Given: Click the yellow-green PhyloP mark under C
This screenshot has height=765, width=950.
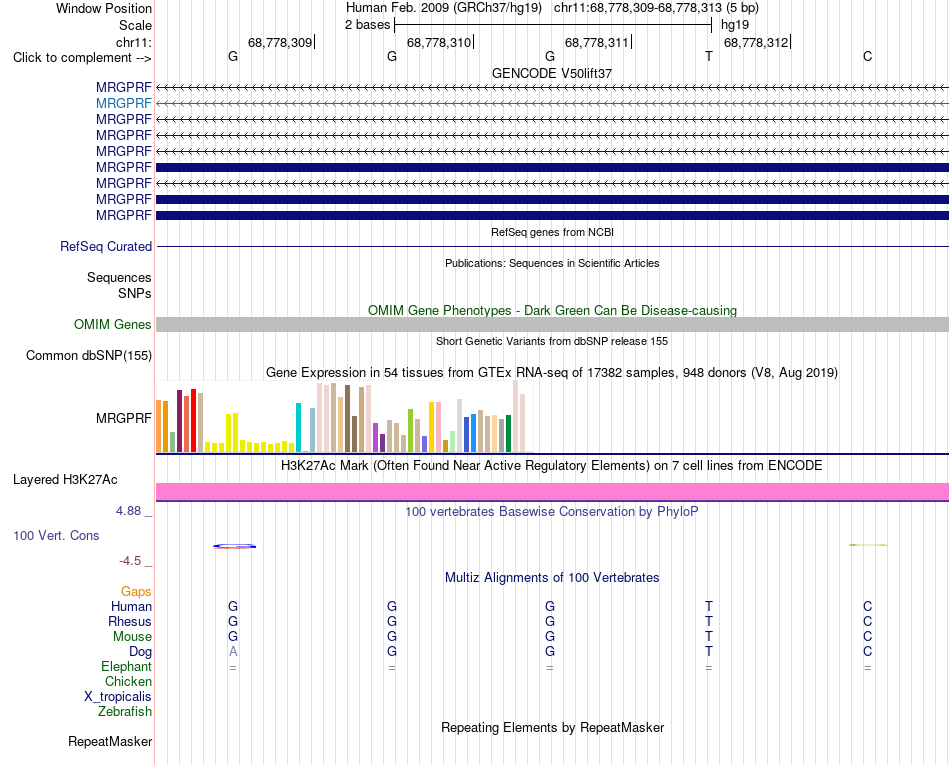Looking at the screenshot, I should (x=868, y=545).
